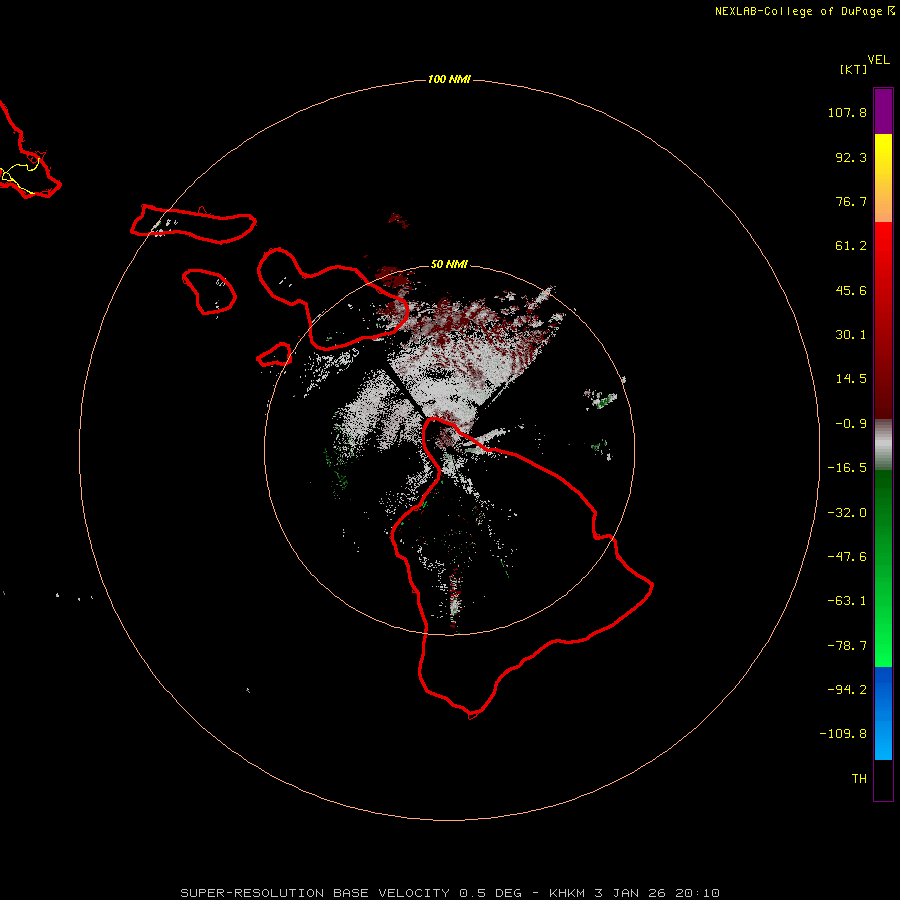Screen dimensions: 900x900
Task: Click the -16.5 velocity scale value
Action: (847, 468)
